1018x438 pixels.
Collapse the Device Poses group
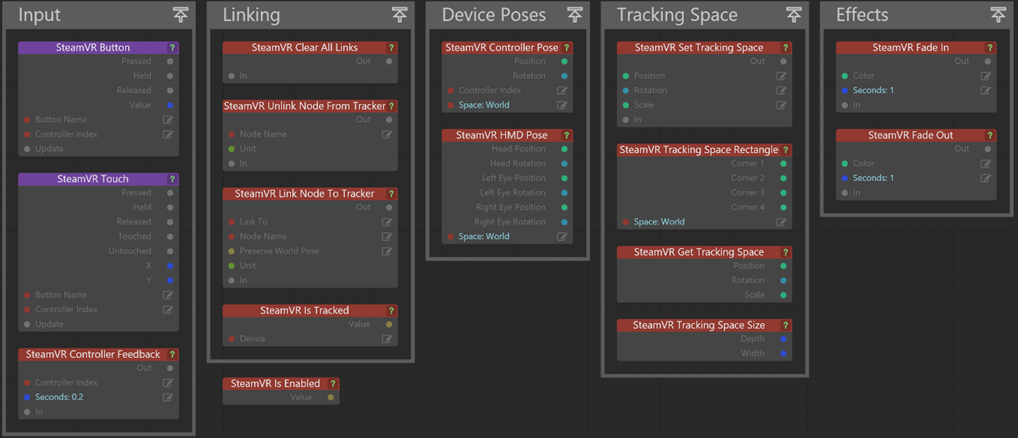pos(575,14)
